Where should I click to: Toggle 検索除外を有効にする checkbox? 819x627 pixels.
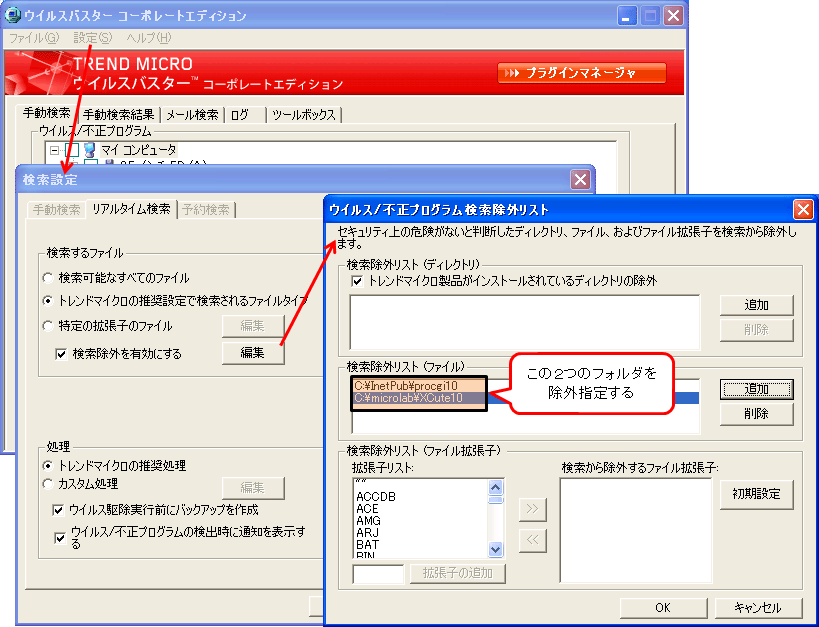[61, 354]
